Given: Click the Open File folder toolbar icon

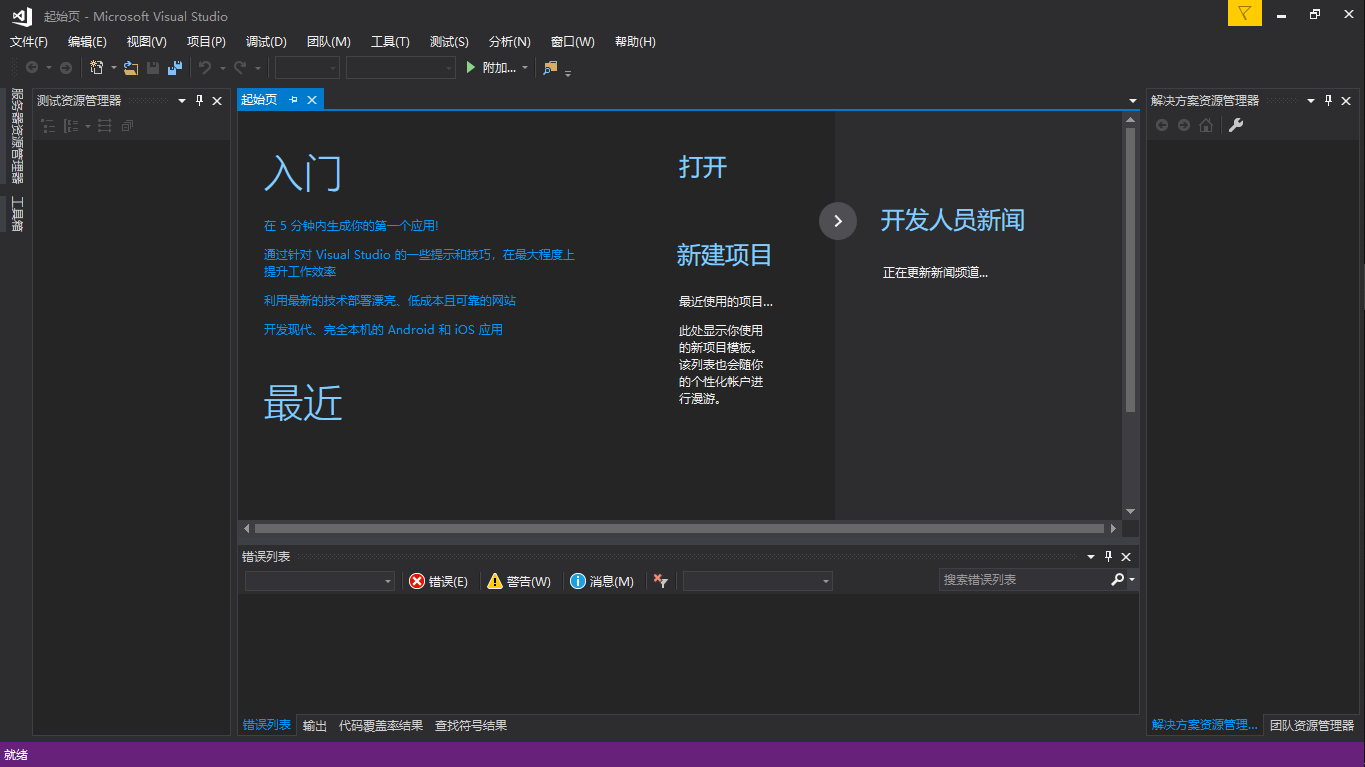Looking at the screenshot, I should click(x=131, y=68).
